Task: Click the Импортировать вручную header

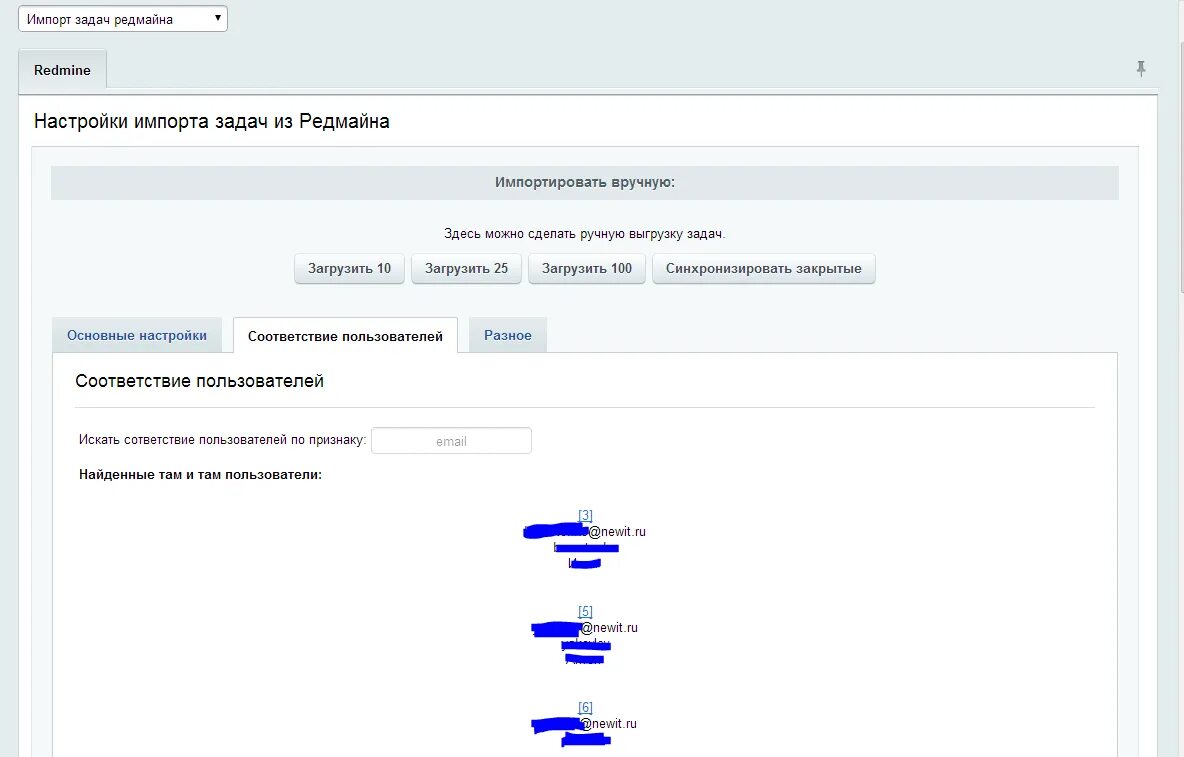Action: [x=584, y=183]
